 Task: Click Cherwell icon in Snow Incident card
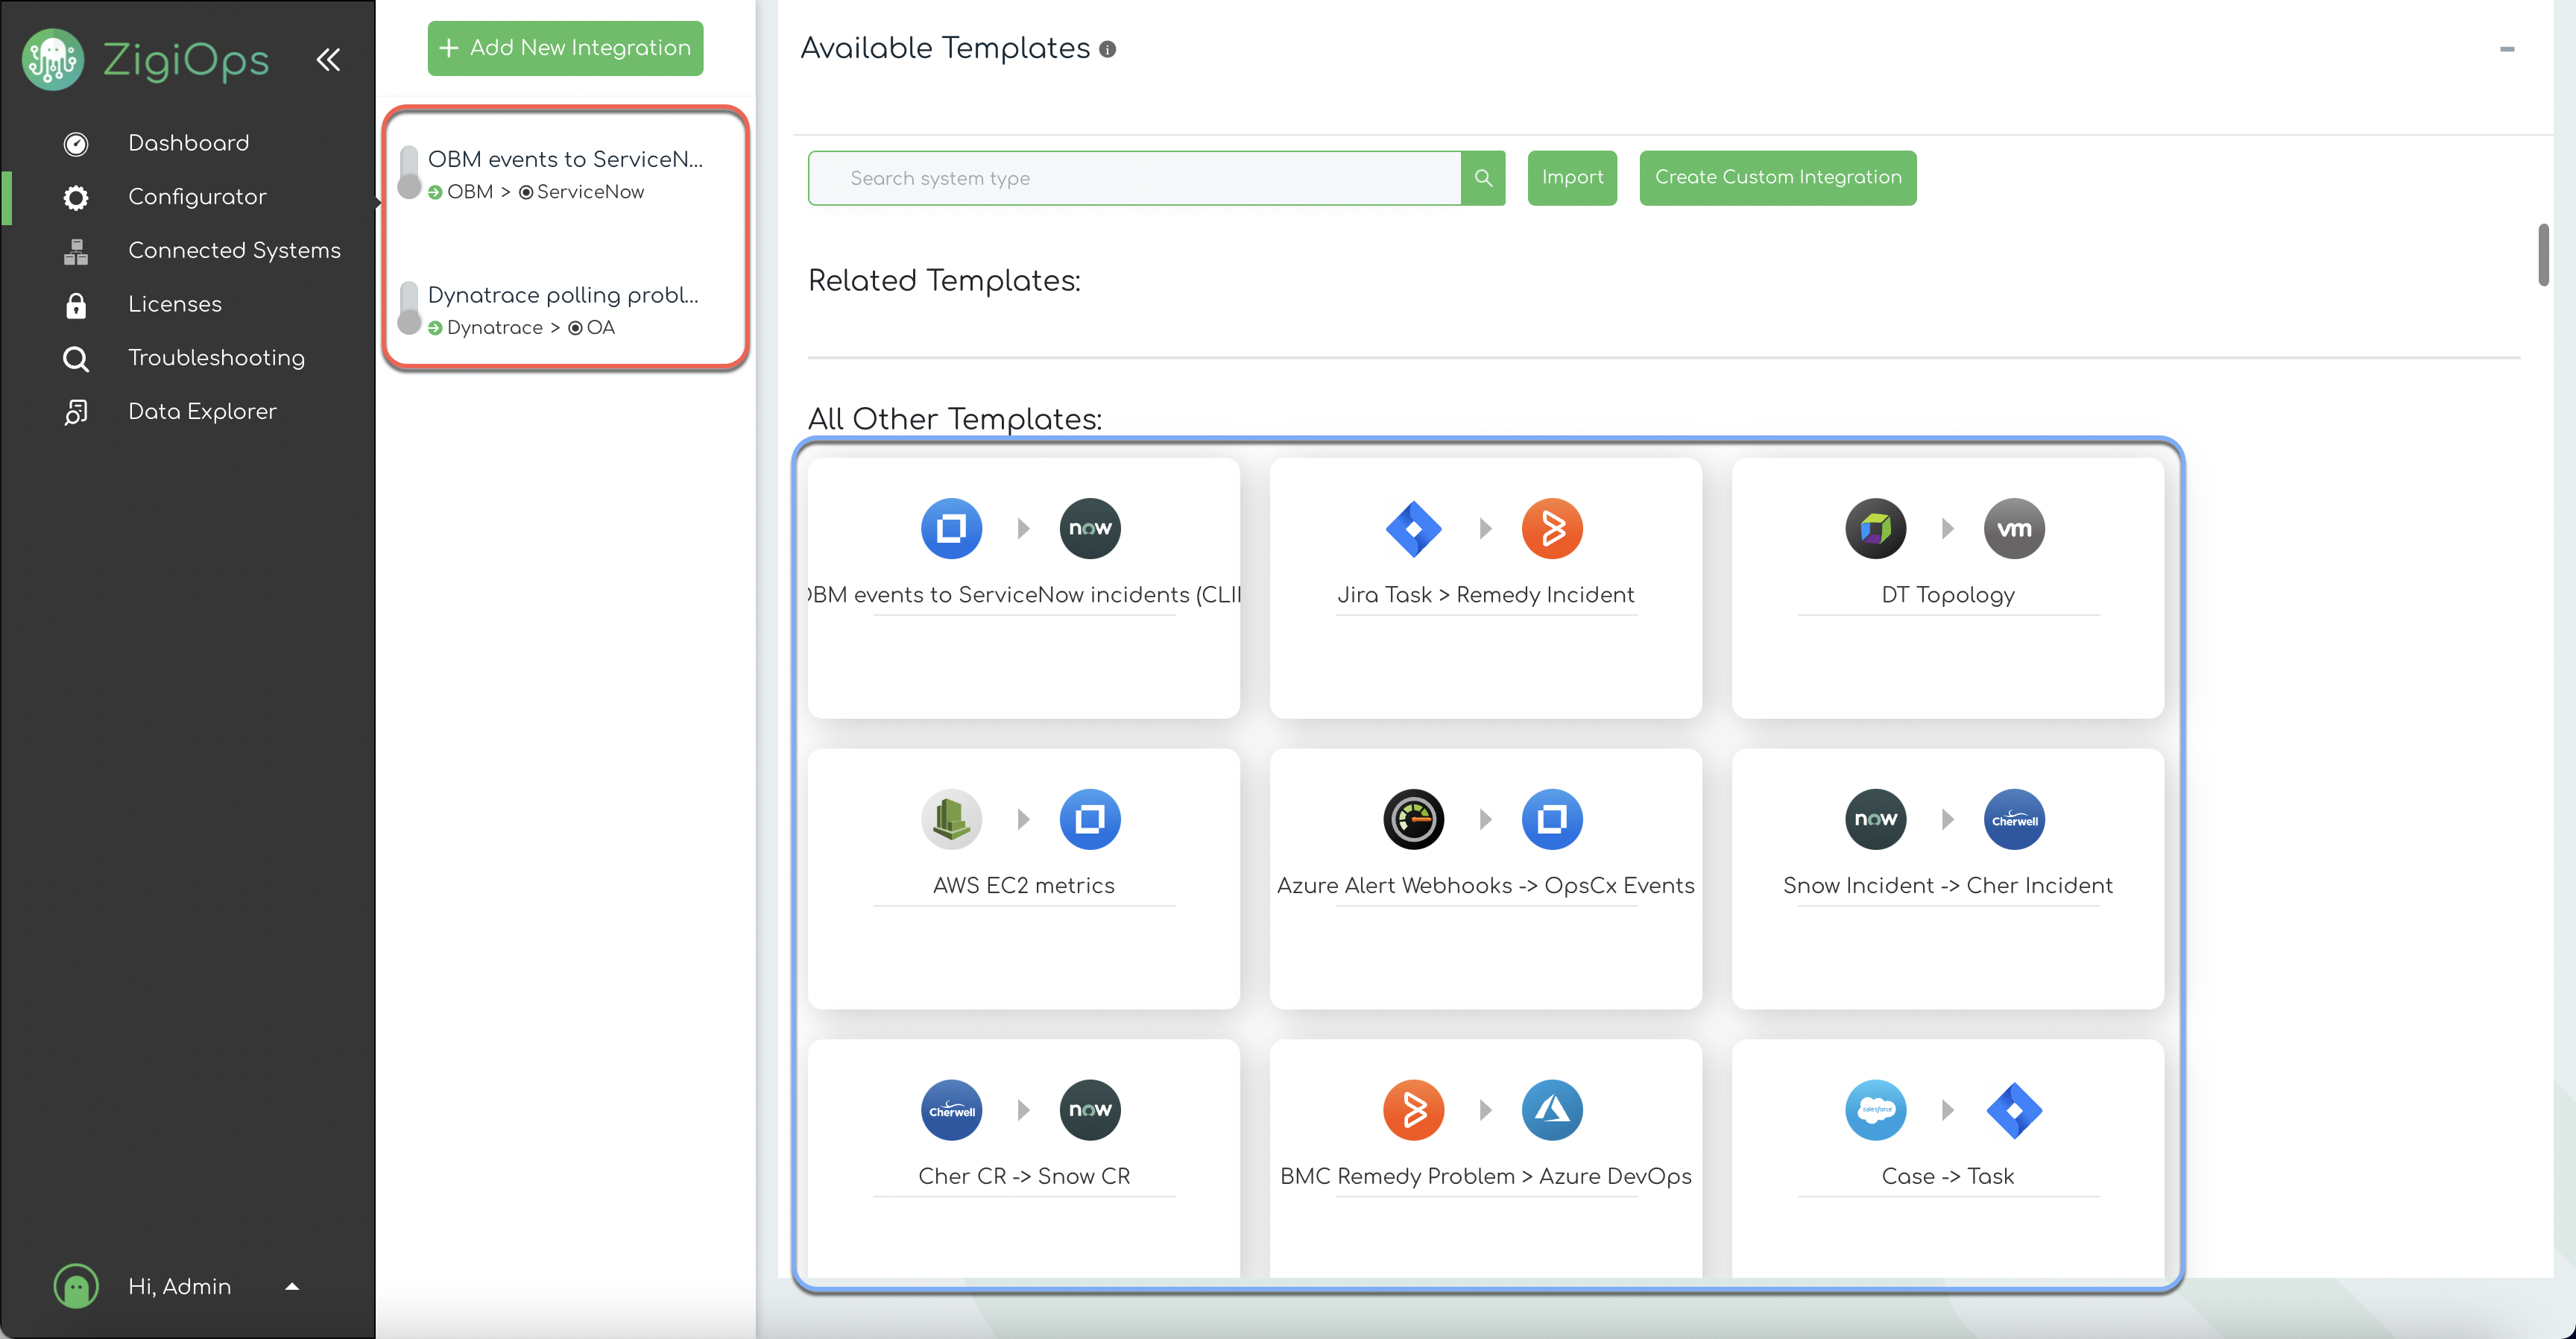[x=2014, y=819]
